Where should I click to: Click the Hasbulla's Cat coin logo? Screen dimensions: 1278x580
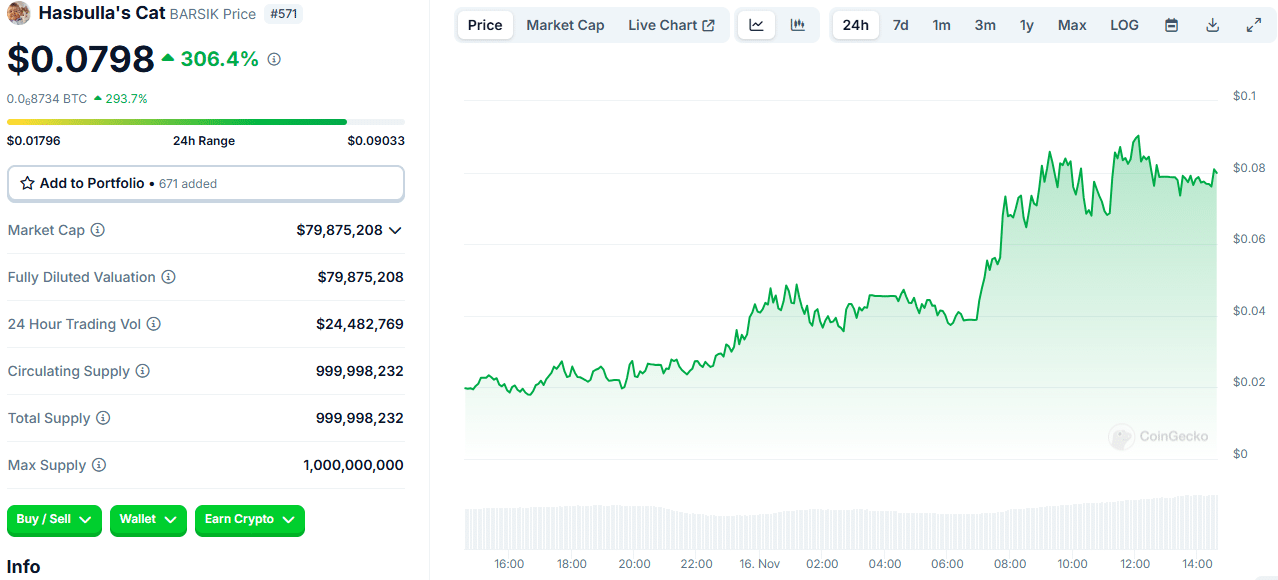tap(19, 13)
